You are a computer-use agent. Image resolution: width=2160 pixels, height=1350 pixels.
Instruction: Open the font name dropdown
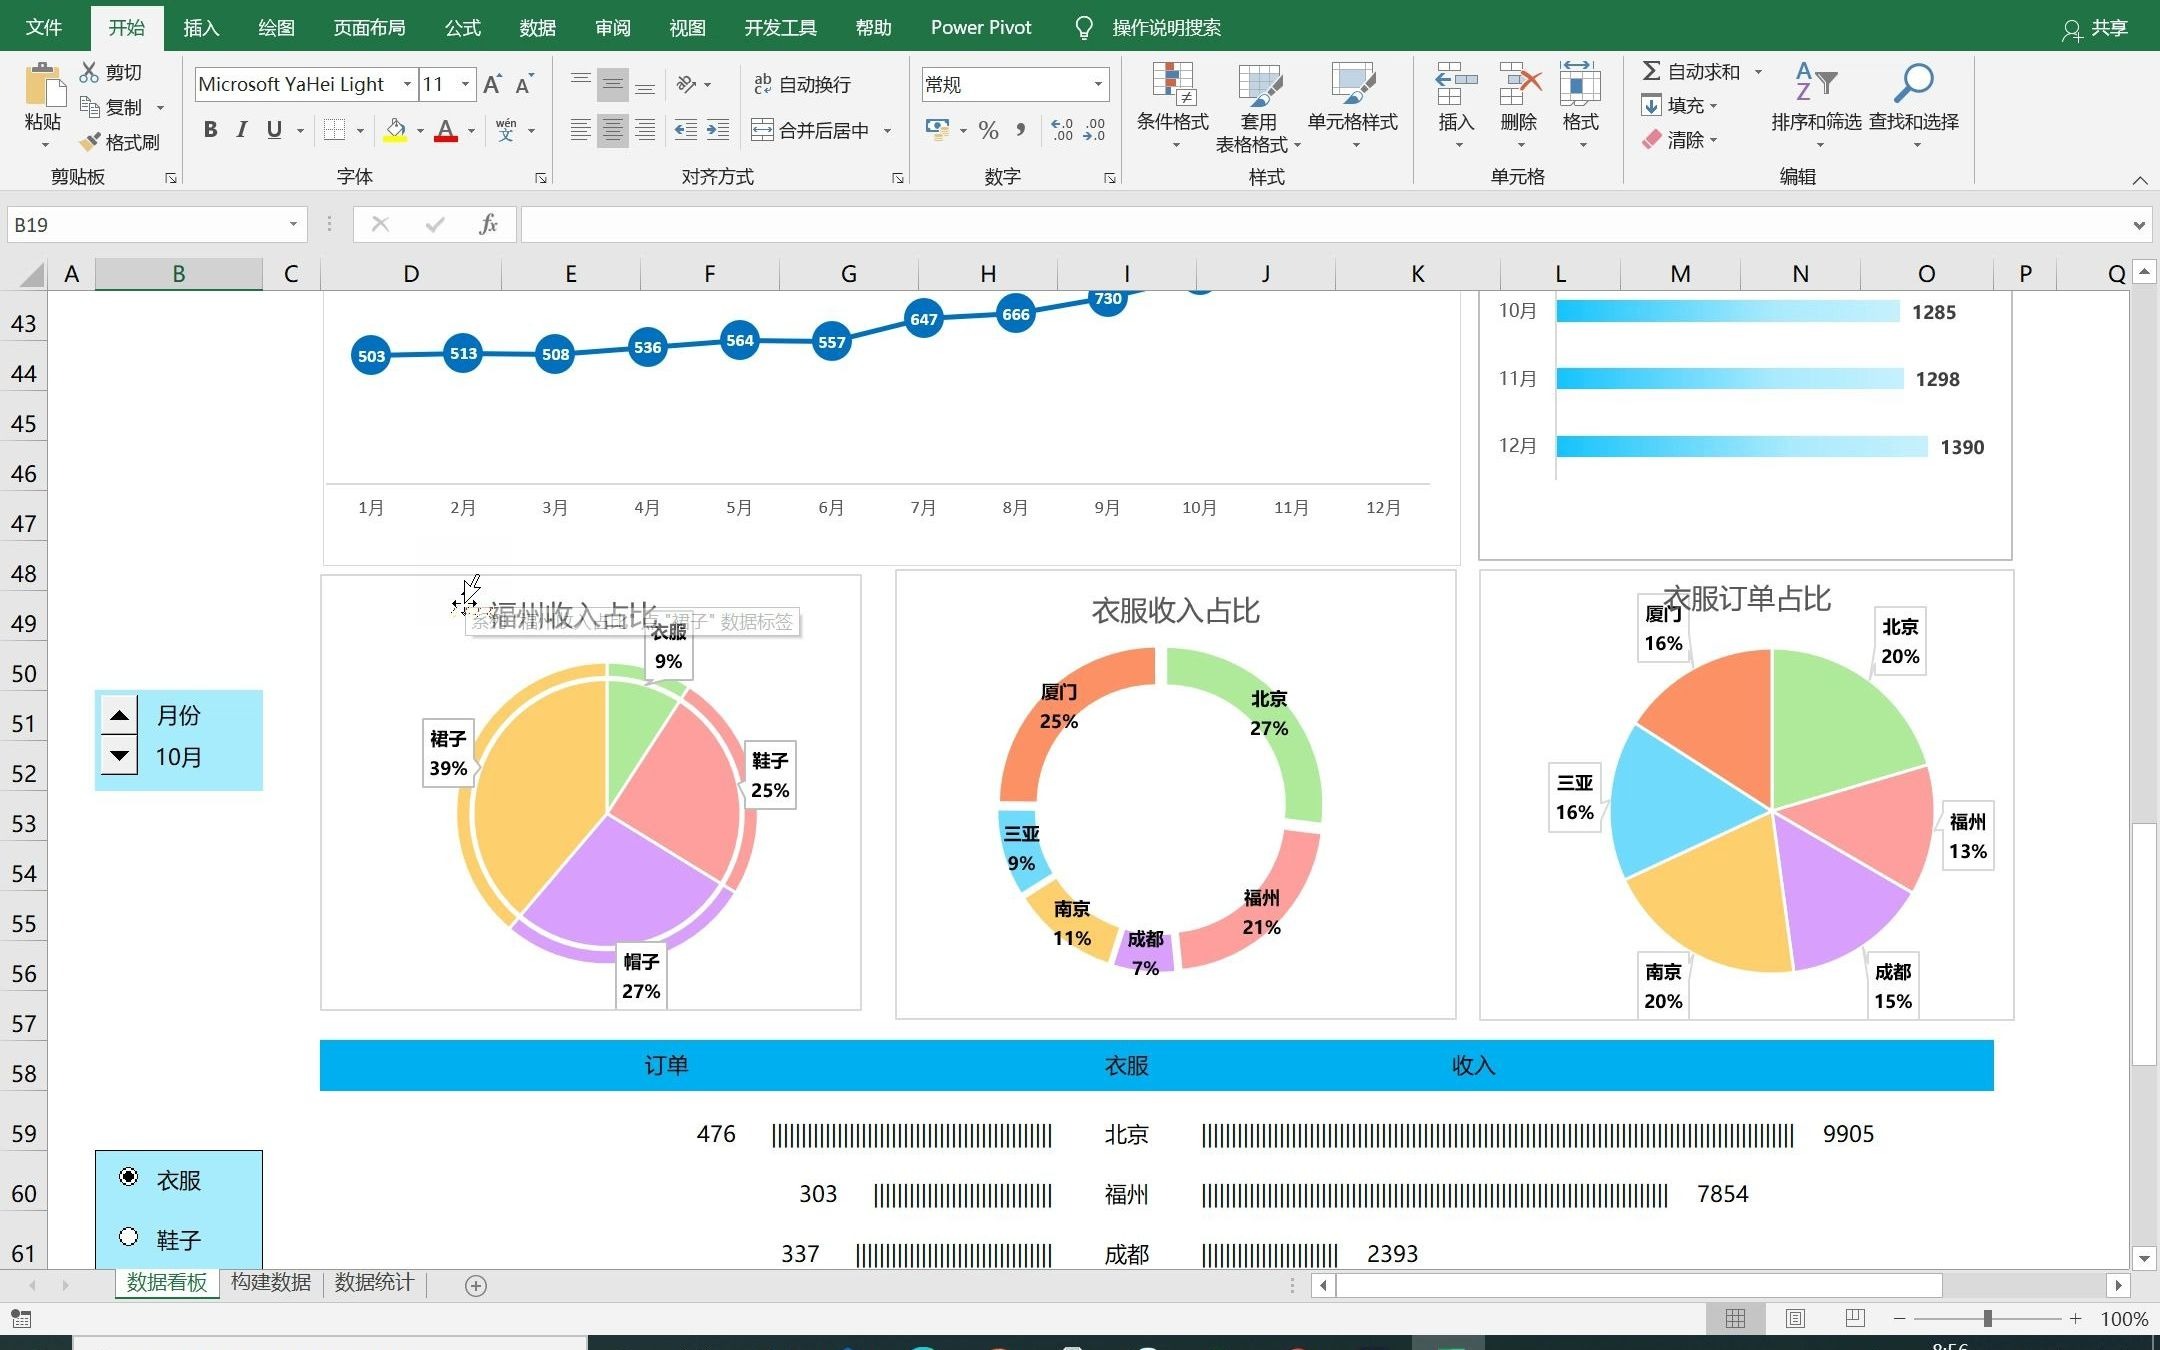(407, 84)
